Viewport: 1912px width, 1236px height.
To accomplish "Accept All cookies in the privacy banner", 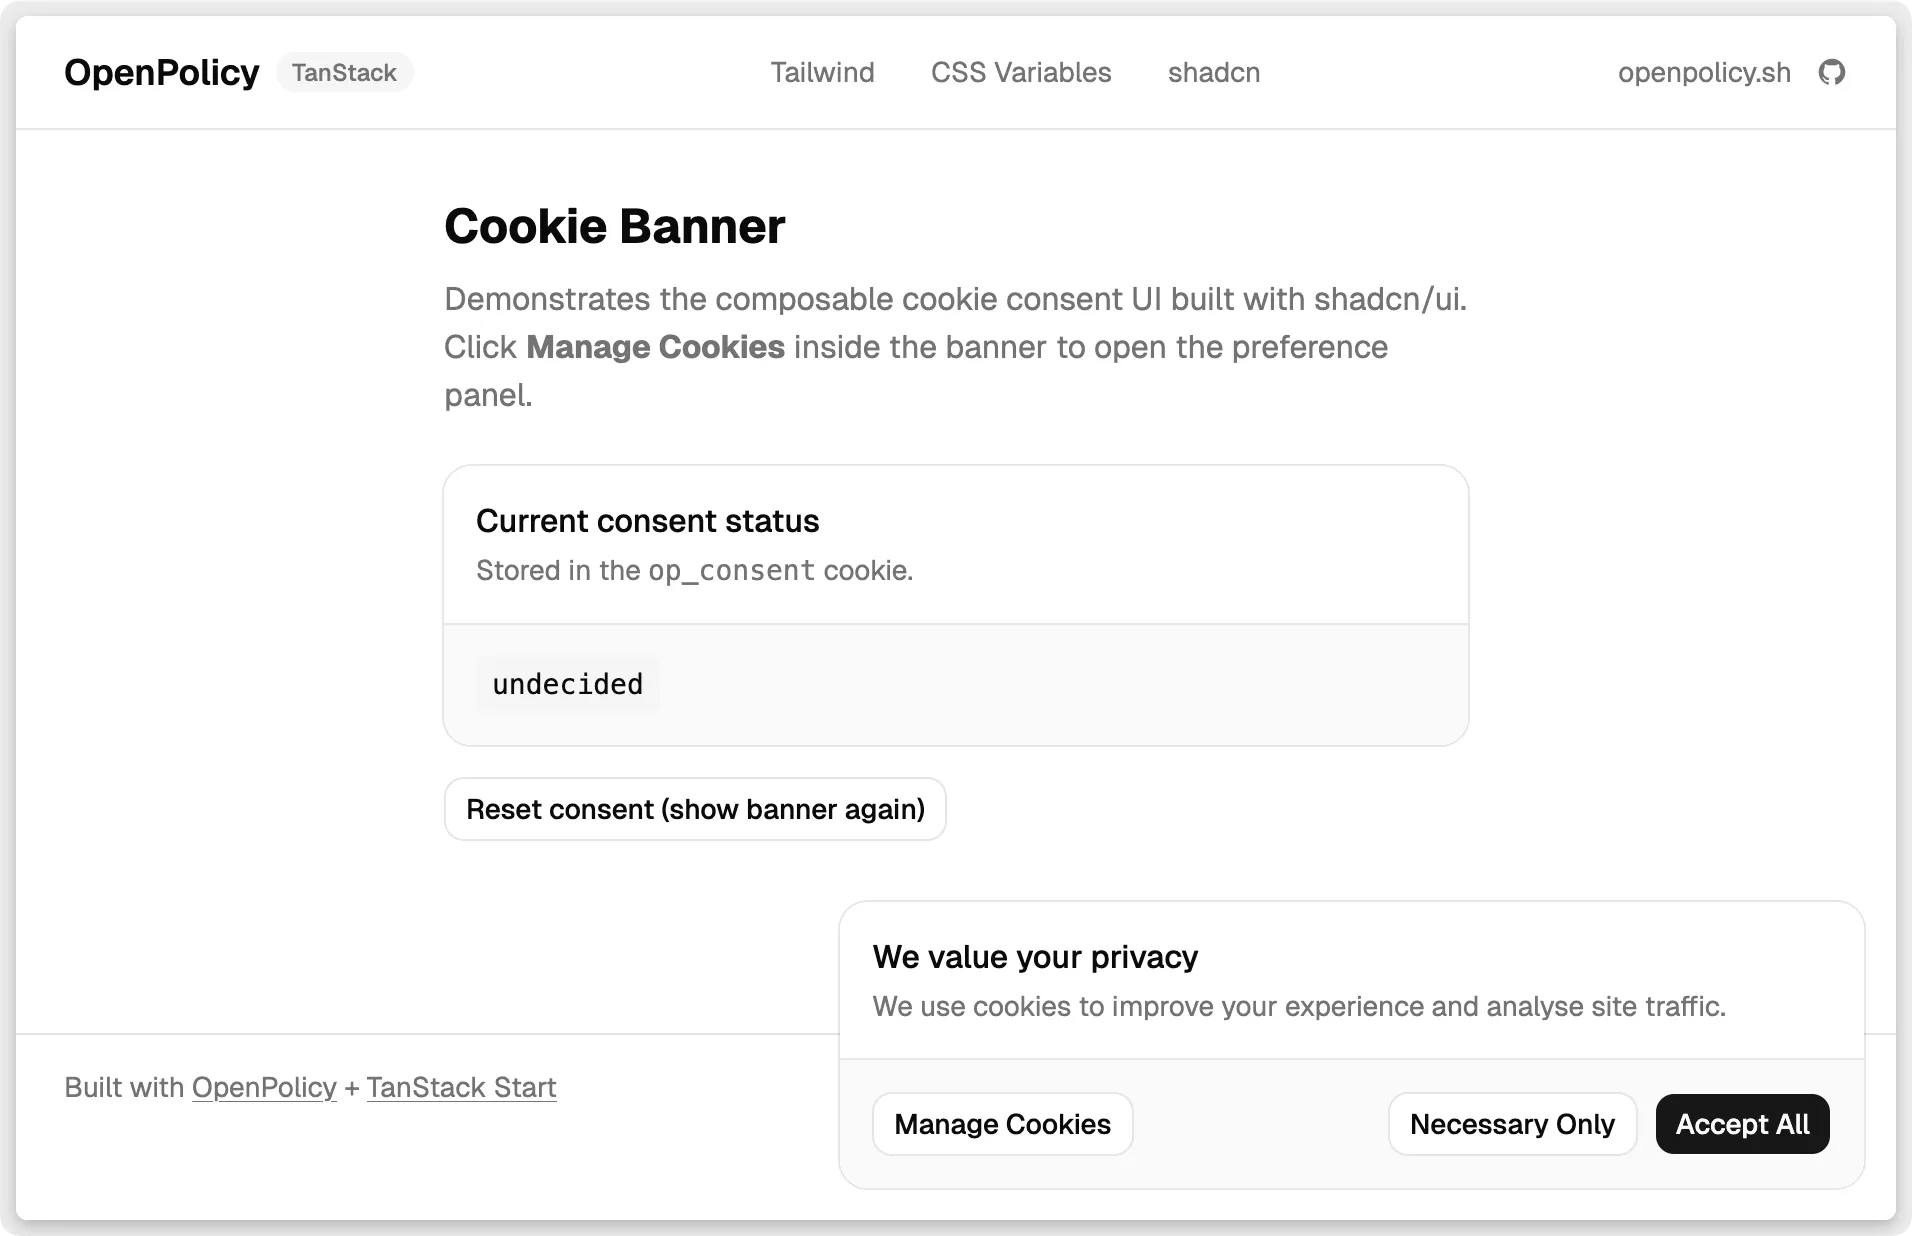I will [1742, 1123].
